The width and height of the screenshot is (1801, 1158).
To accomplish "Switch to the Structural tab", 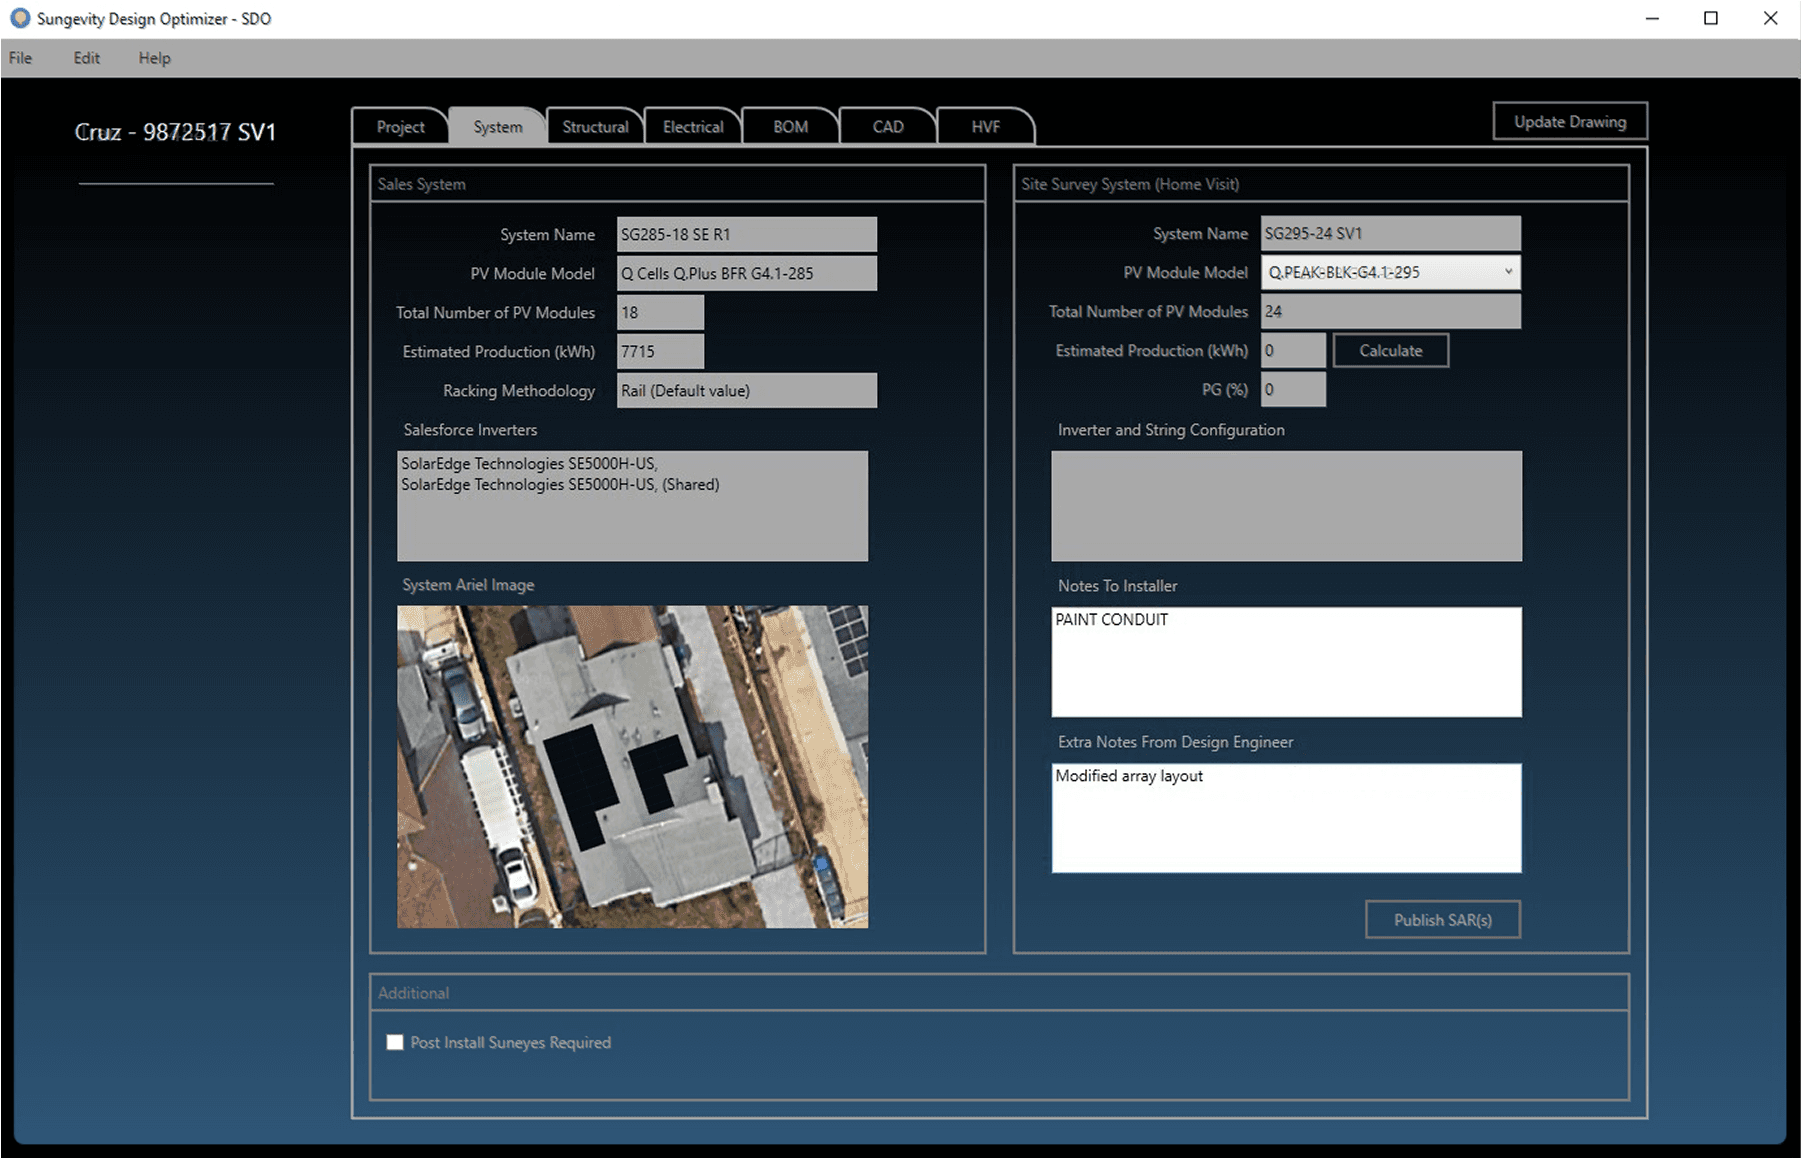I will (x=595, y=127).
